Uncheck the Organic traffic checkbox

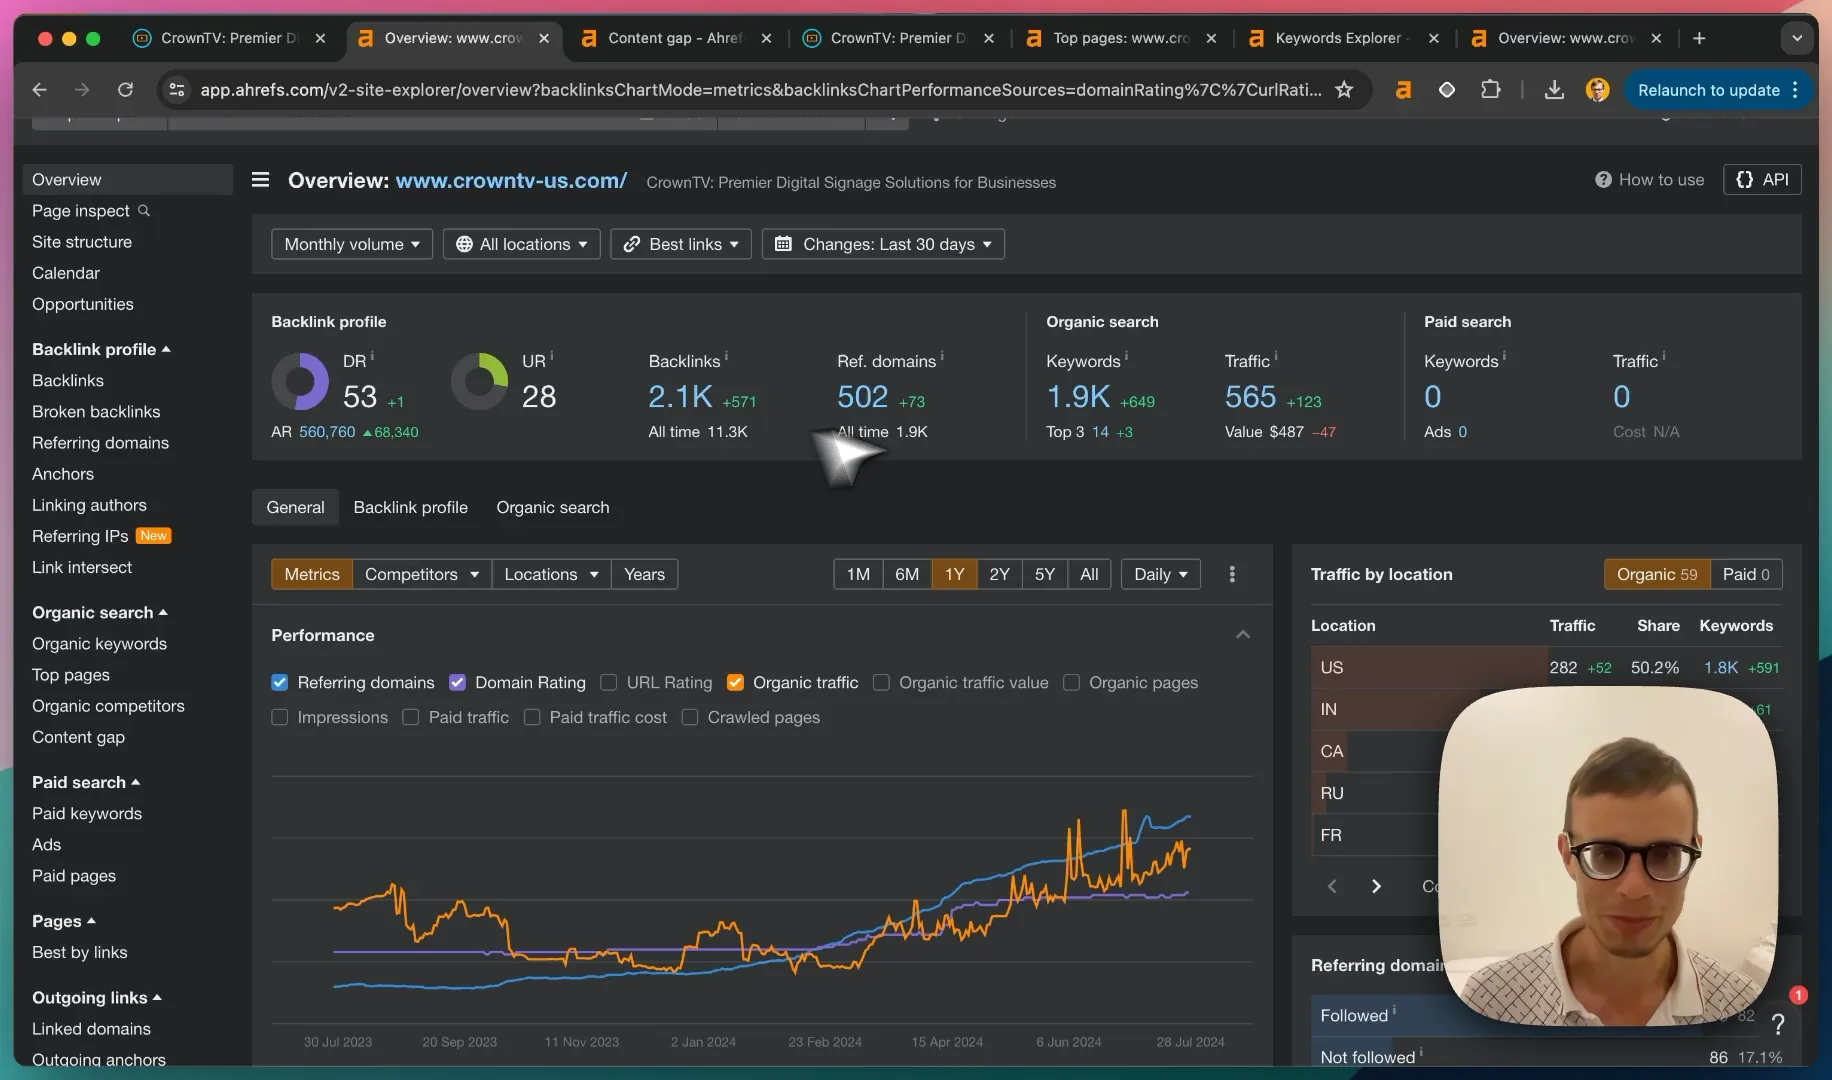(x=735, y=682)
